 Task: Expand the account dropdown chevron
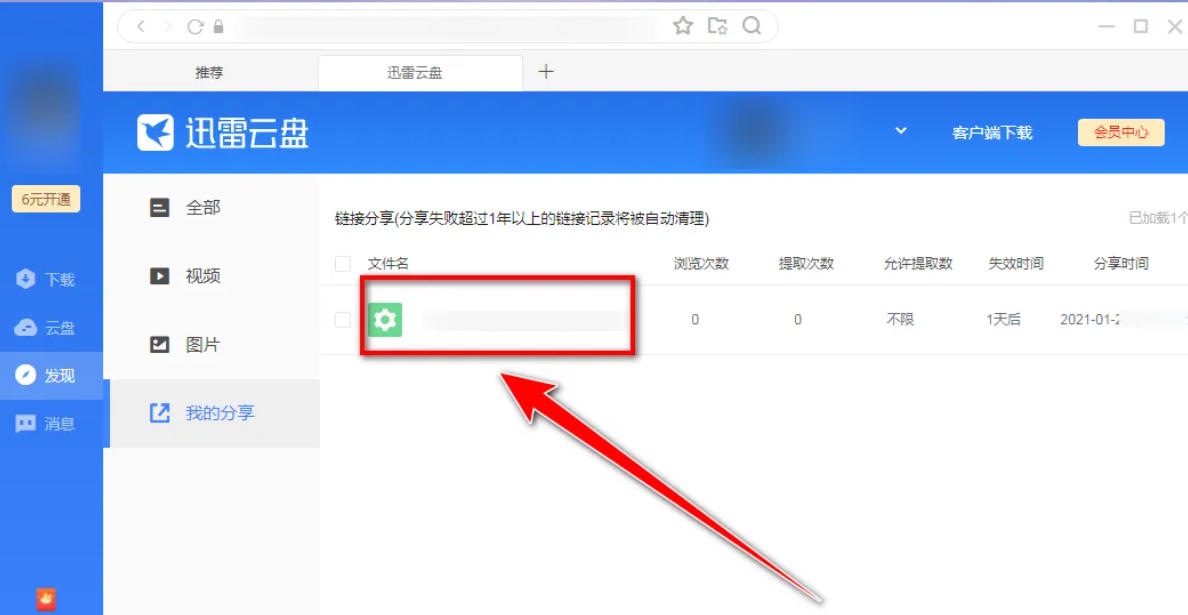901,131
